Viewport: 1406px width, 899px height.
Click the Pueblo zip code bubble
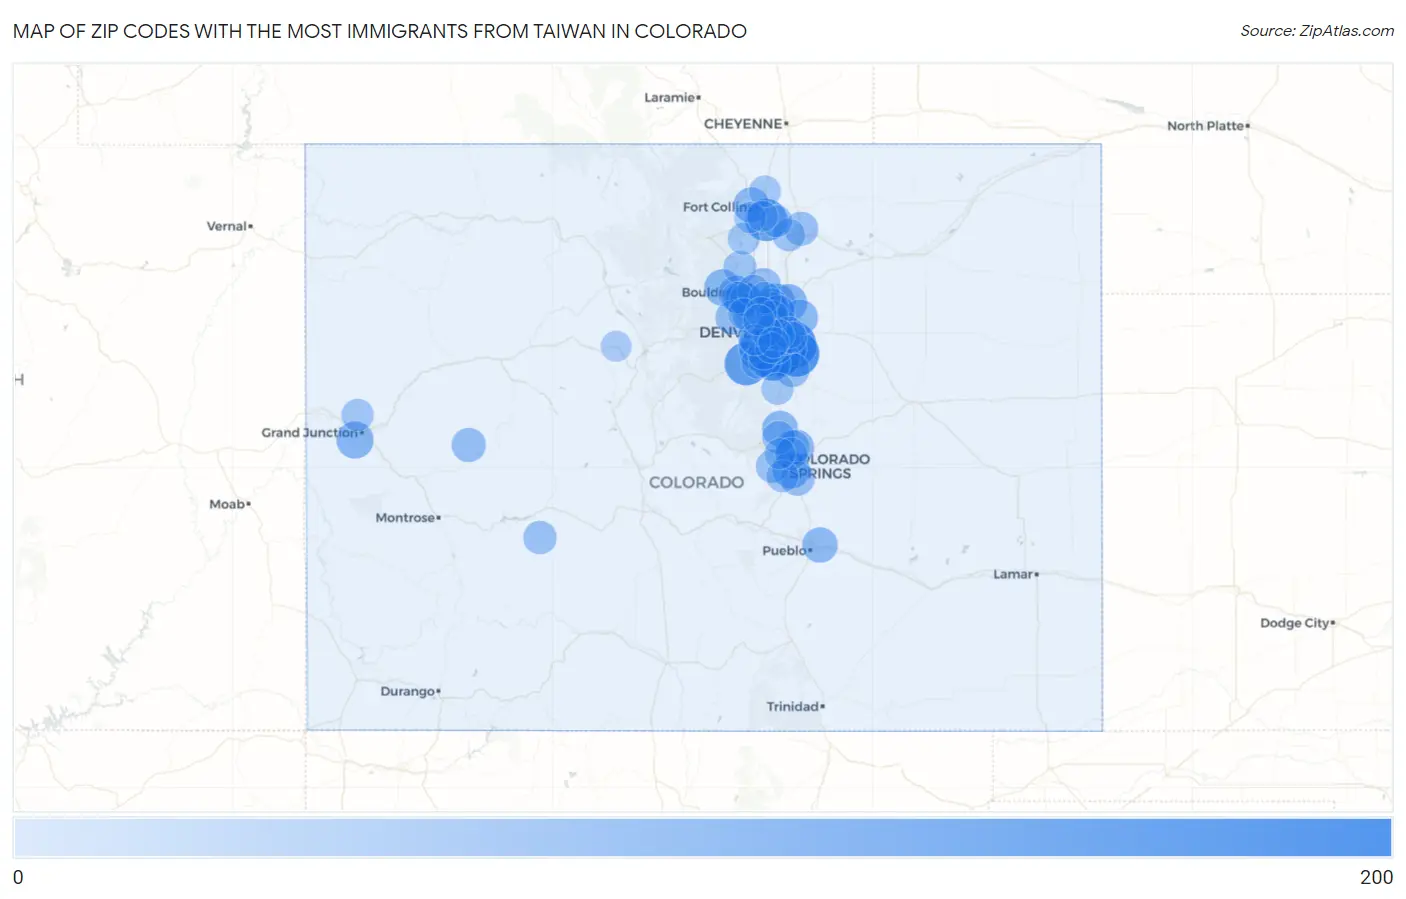tap(819, 545)
